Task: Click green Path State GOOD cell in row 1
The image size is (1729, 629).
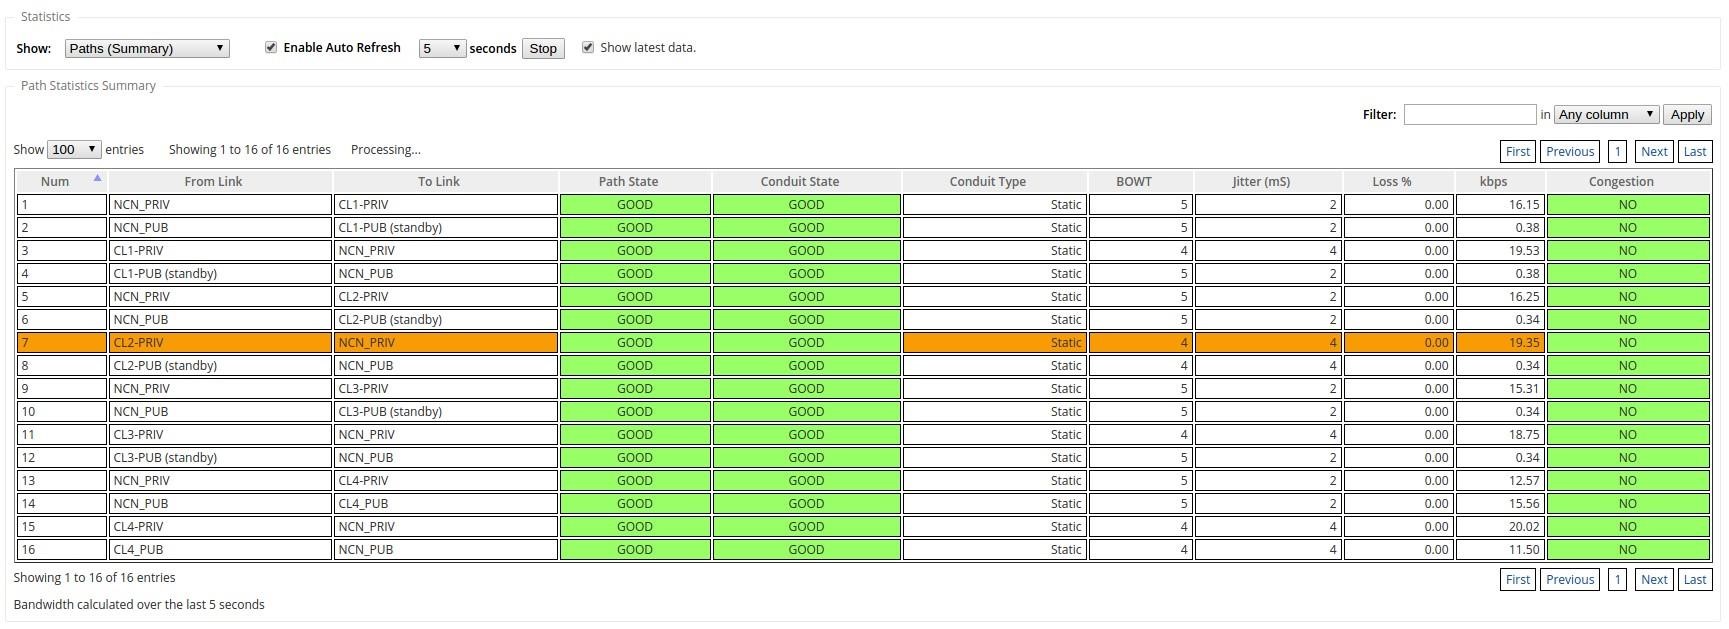Action: point(635,205)
